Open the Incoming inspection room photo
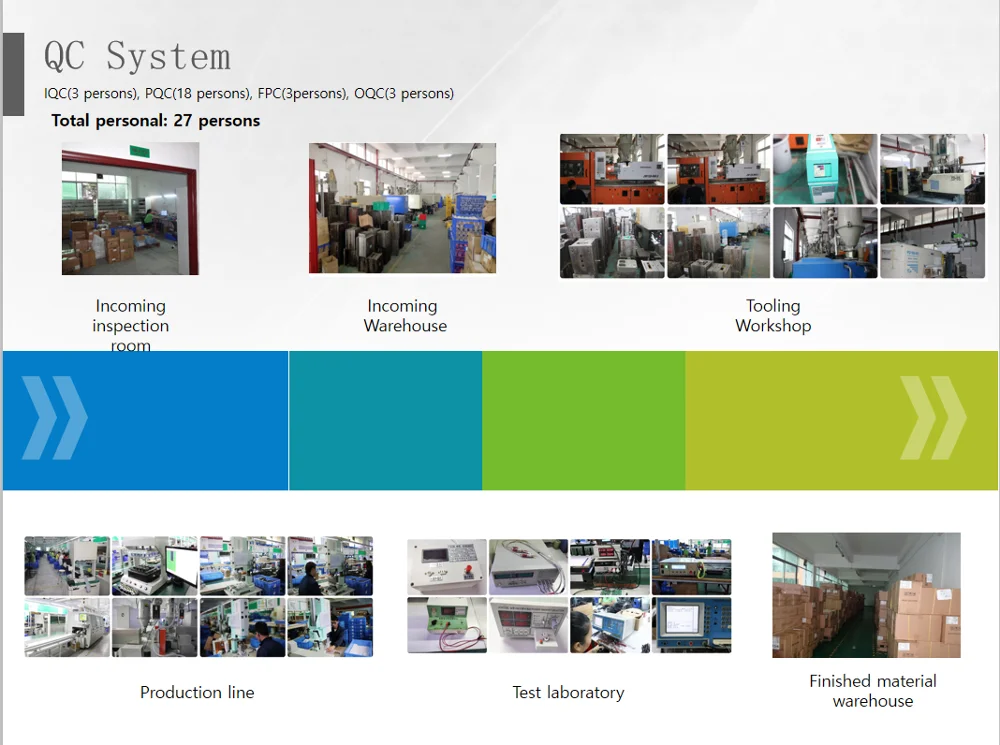This screenshot has width=1000, height=745. tap(130, 208)
